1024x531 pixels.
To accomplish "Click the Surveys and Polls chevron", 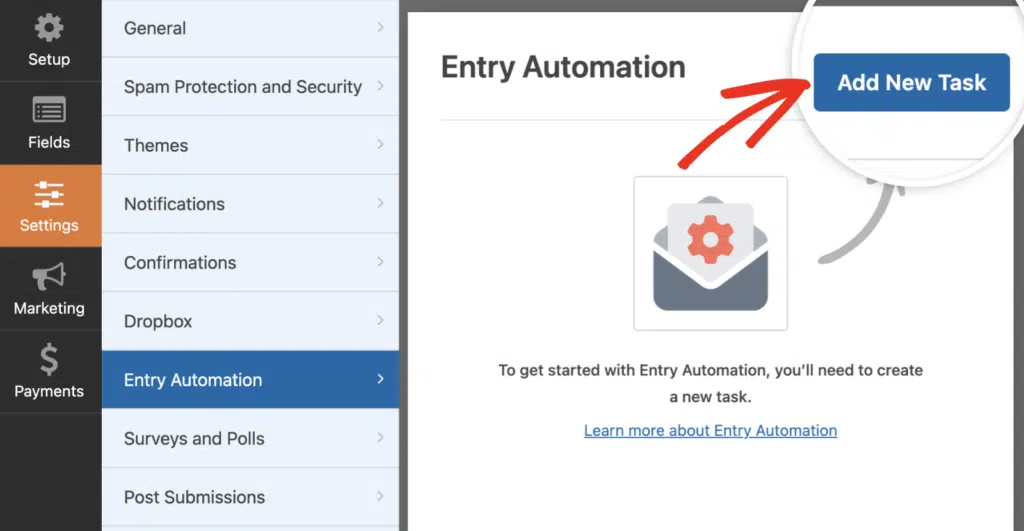I will coord(380,438).
